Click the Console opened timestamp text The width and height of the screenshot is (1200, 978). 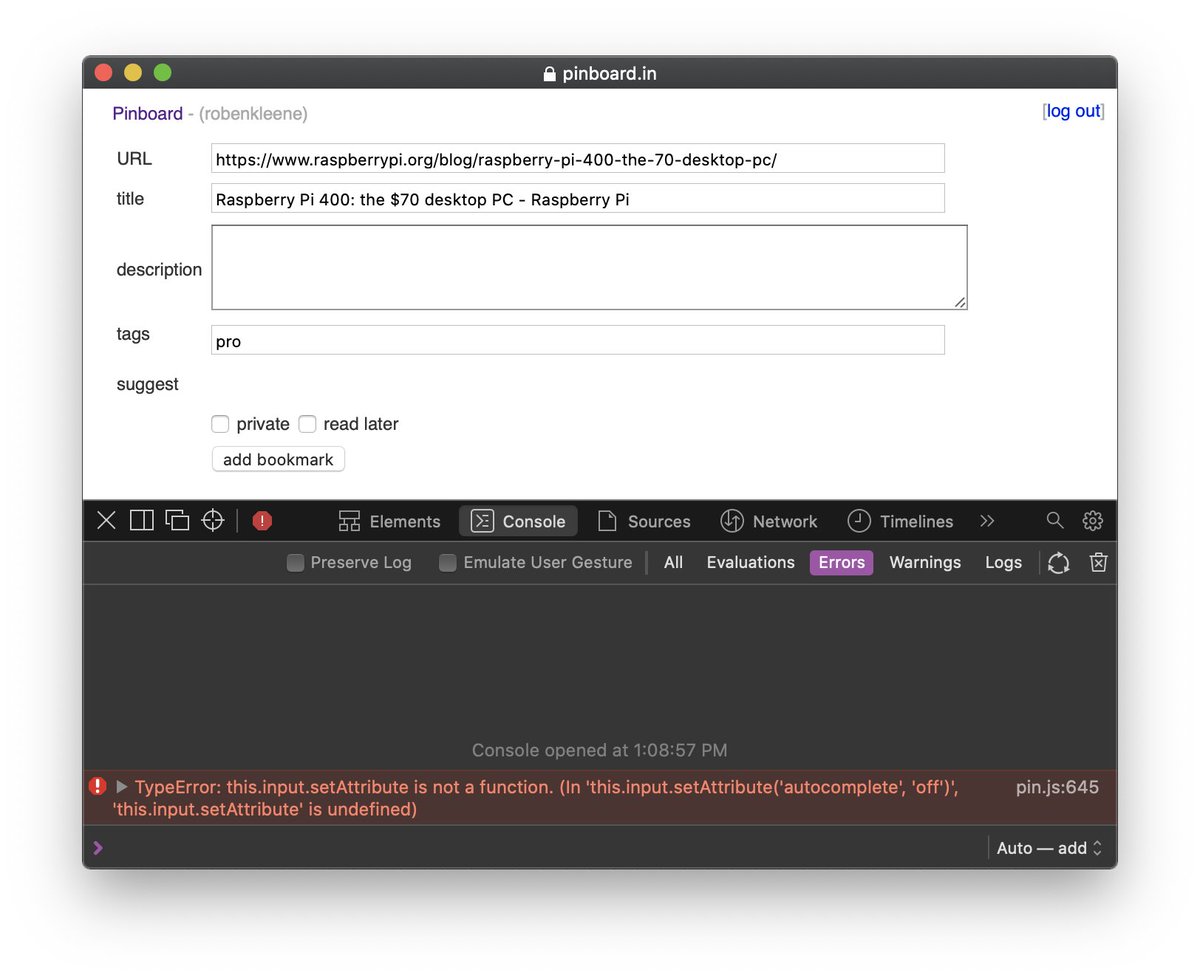pos(599,750)
